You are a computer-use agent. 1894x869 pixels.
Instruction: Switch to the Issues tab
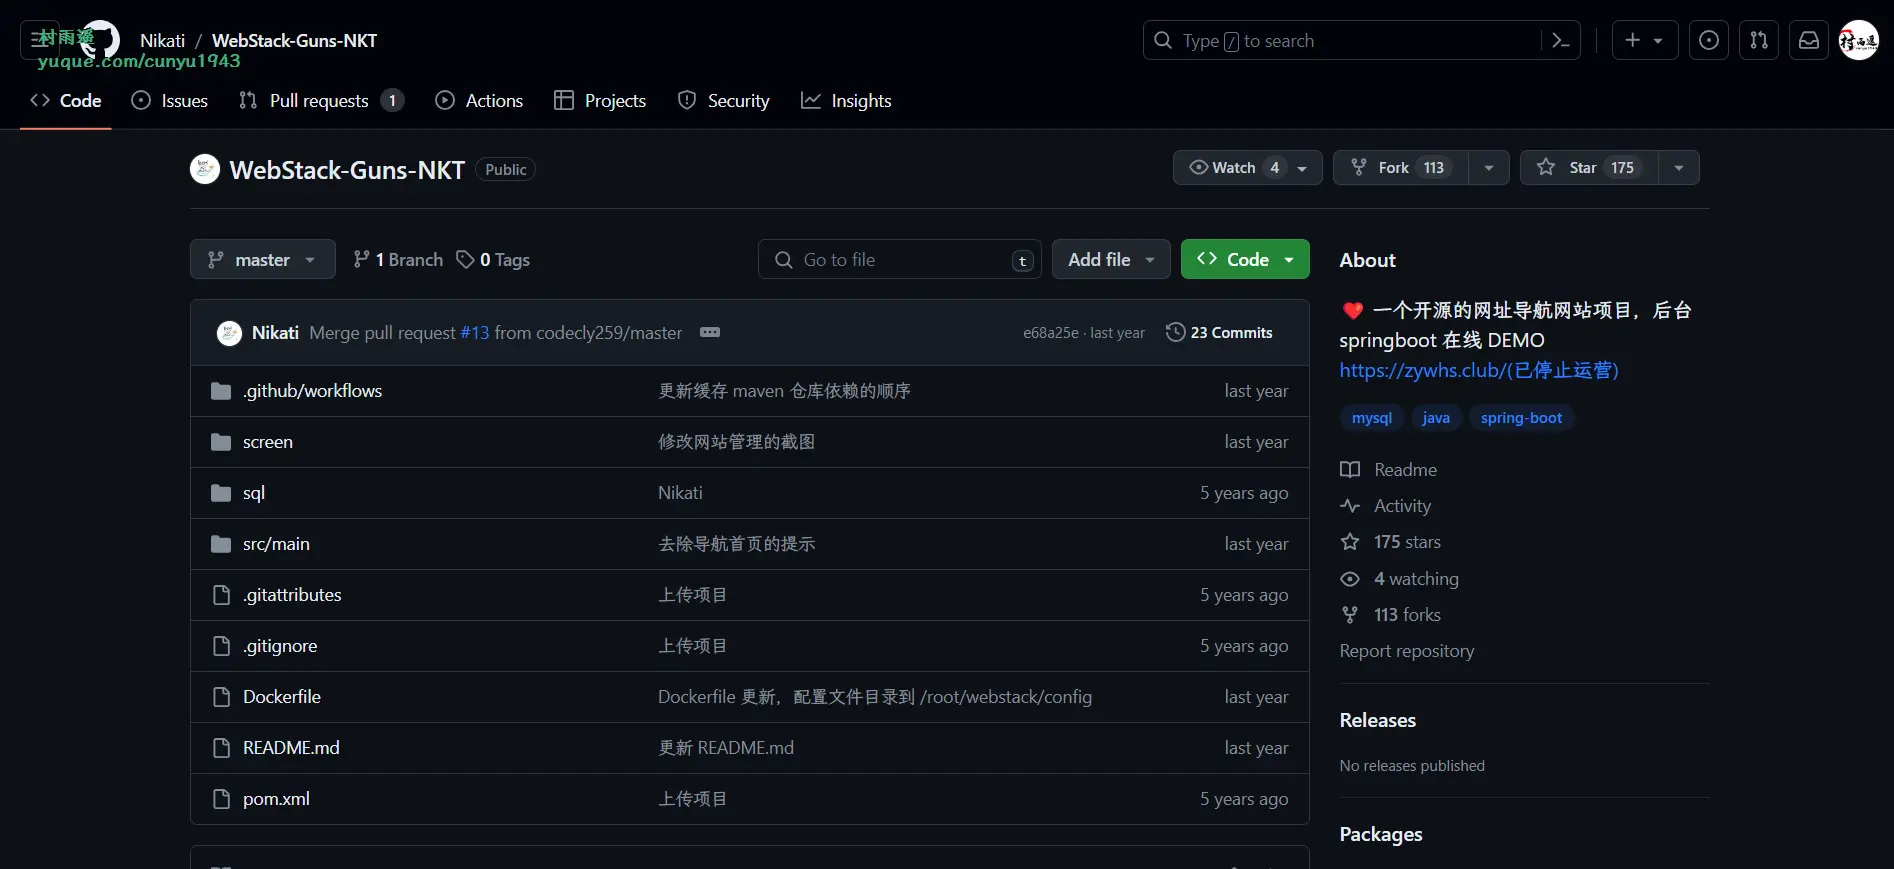tap(170, 101)
